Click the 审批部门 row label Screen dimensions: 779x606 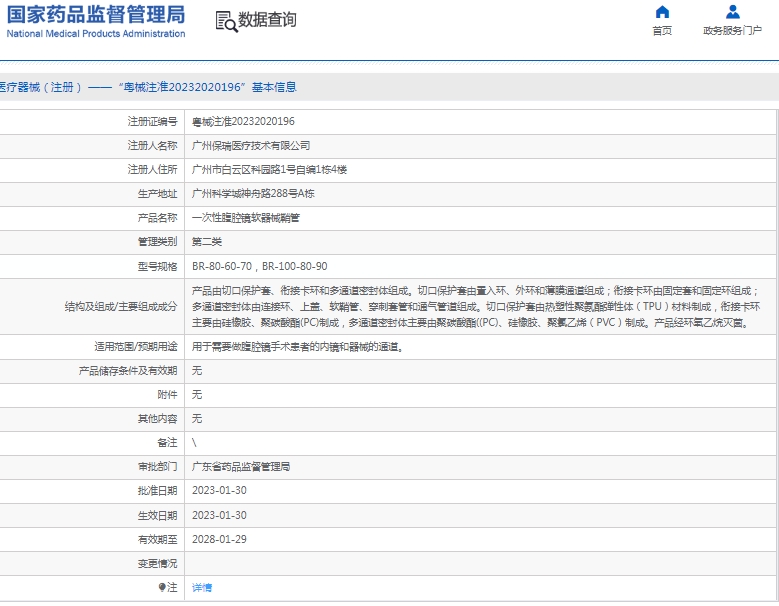tap(157, 466)
